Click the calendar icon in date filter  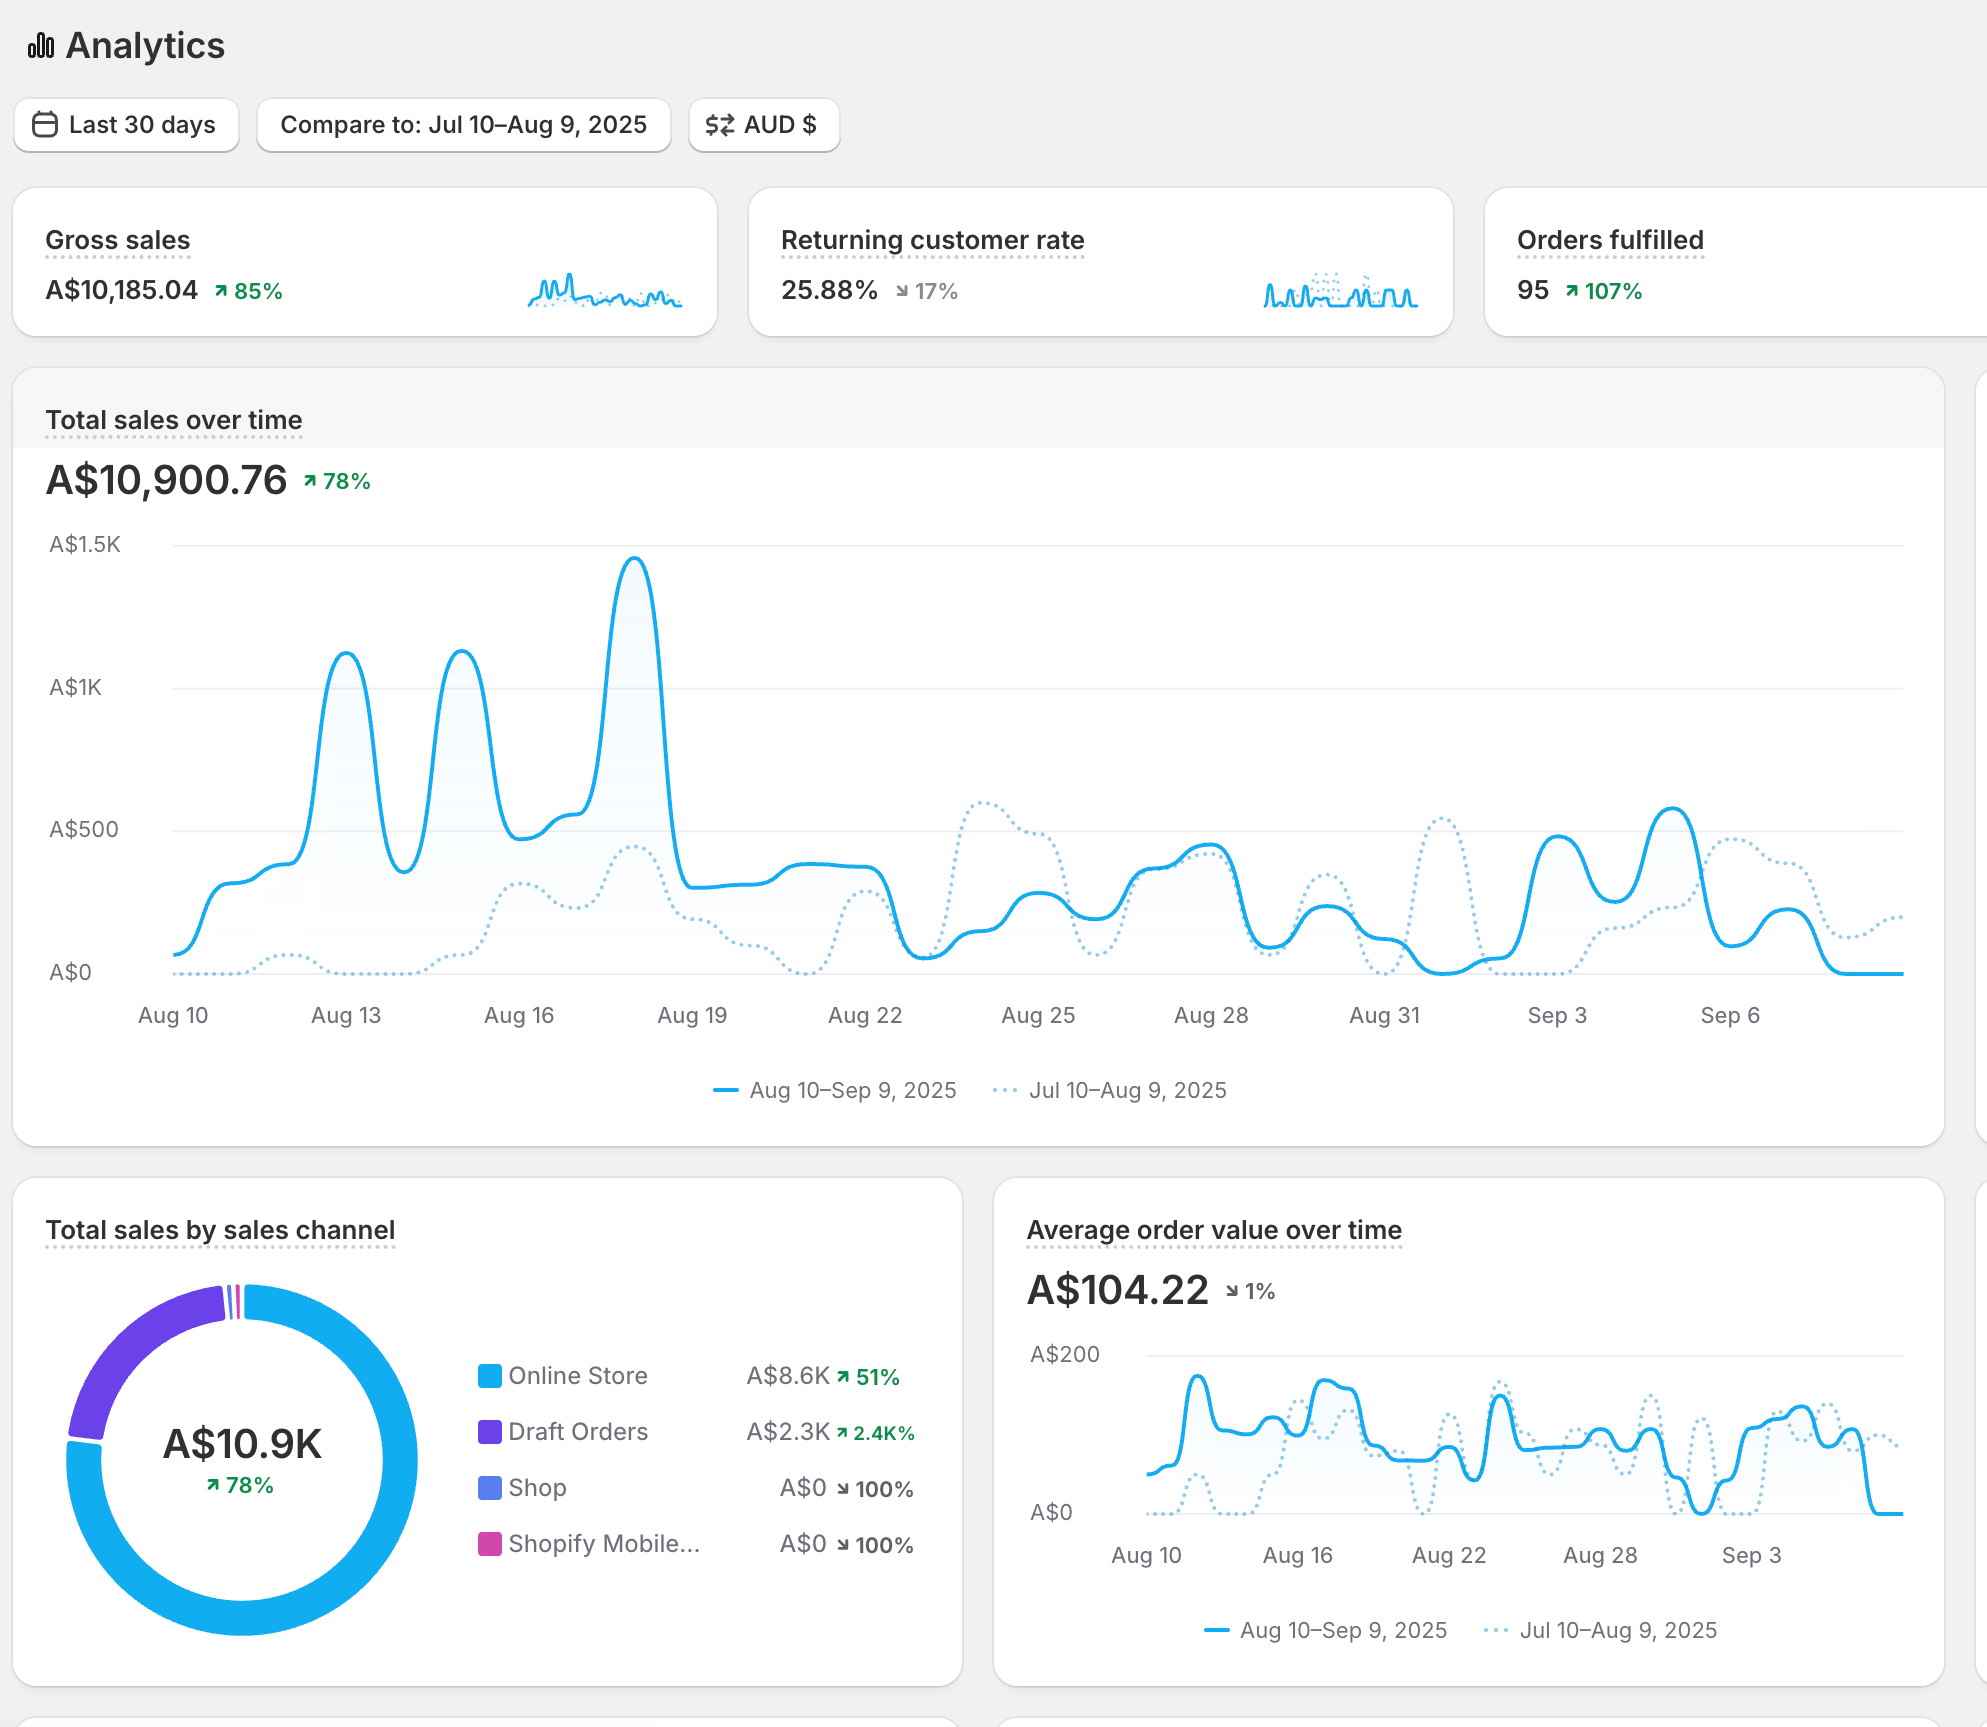click(x=45, y=125)
